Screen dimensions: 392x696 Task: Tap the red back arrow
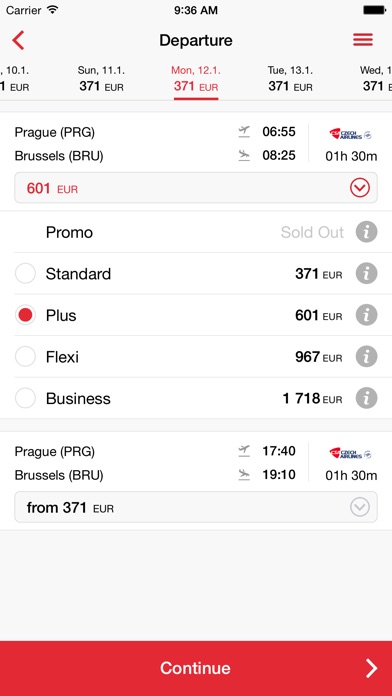coord(18,40)
